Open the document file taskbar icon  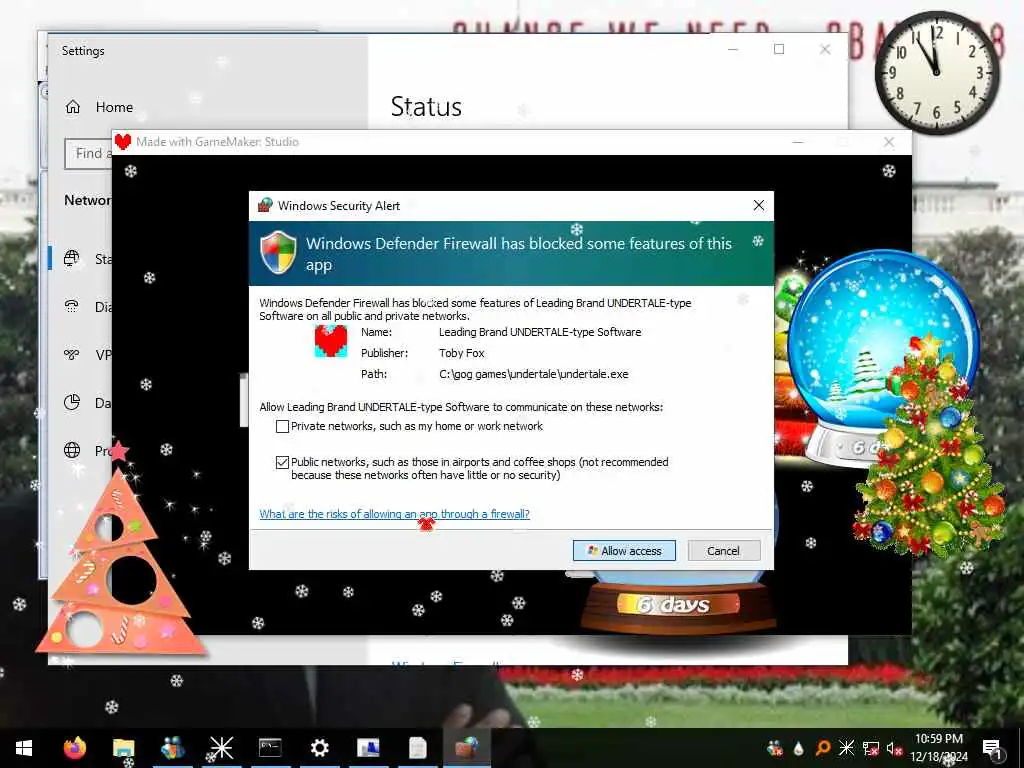(x=417, y=748)
